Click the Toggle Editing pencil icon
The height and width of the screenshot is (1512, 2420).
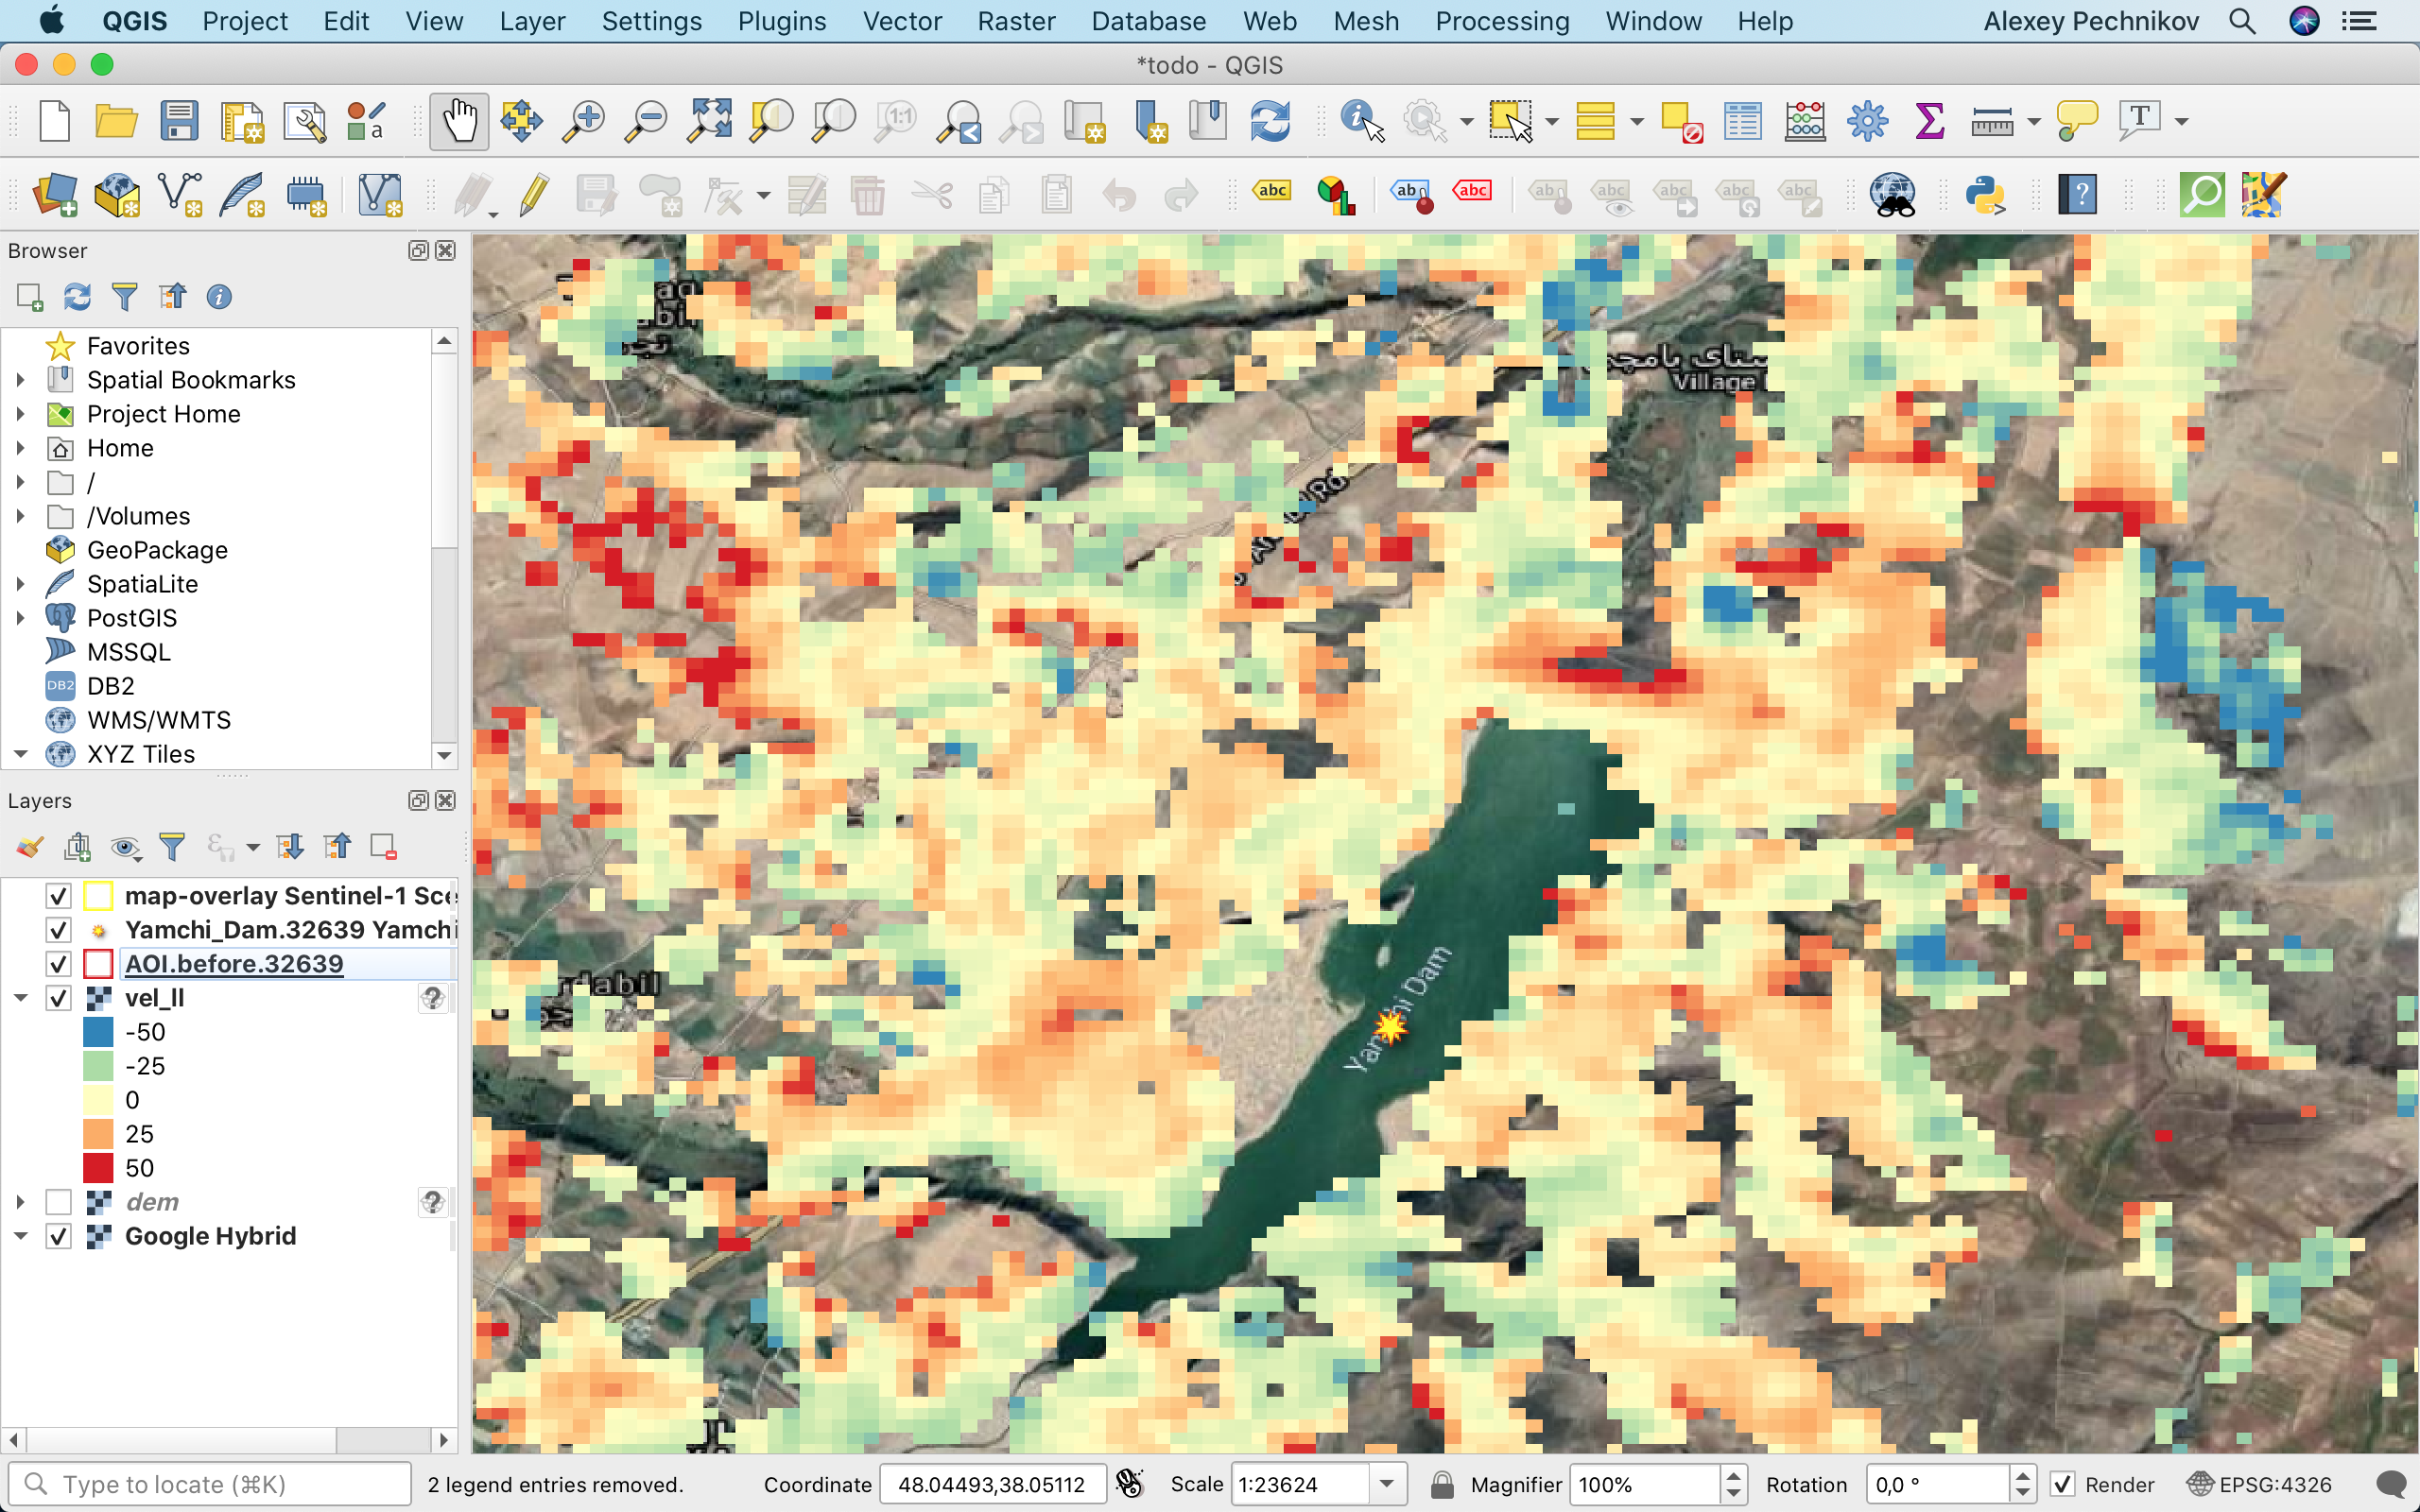534,194
